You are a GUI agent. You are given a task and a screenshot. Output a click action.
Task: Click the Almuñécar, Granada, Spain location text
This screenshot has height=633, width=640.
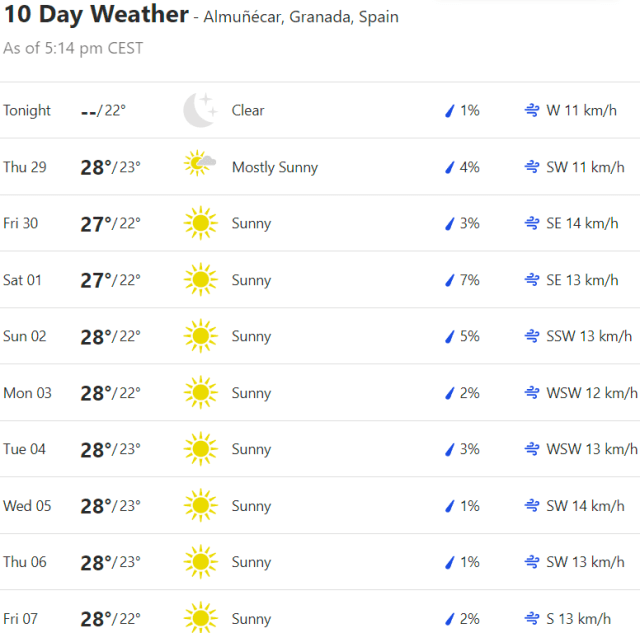click(x=301, y=17)
